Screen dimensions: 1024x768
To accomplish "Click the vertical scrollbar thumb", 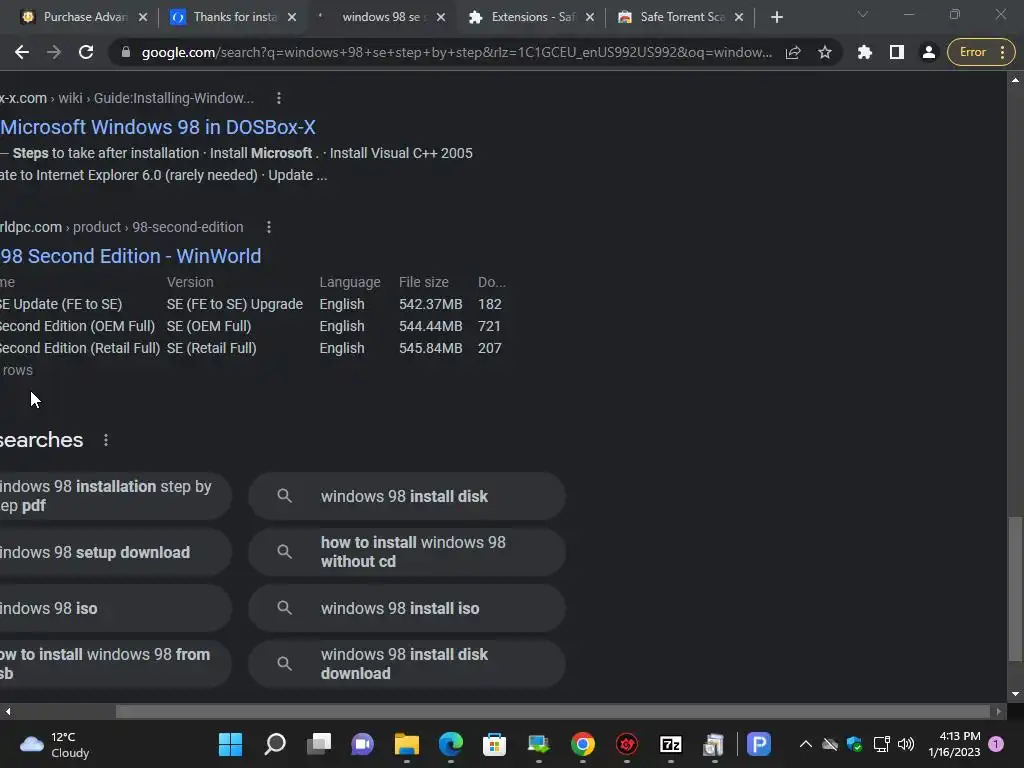I will (x=1015, y=589).
